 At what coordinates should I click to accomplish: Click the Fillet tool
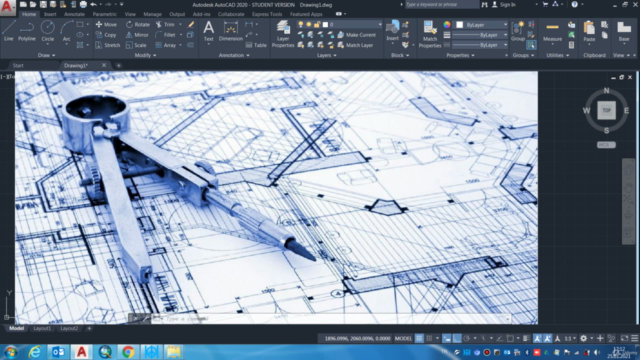tap(166, 35)
